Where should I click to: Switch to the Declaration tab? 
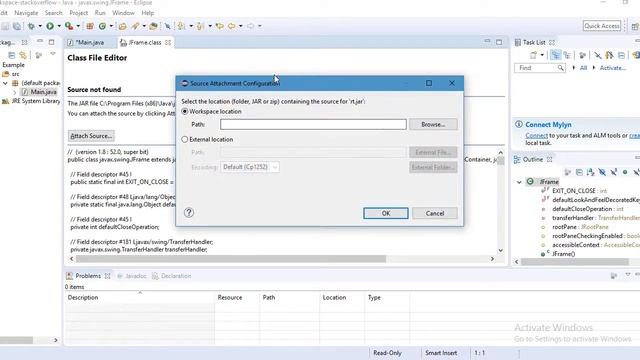[172, 276]
